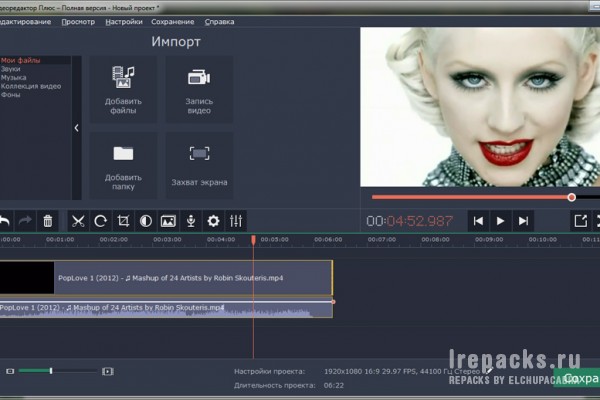Open the Просмотр menu
Image resolution: width=600 pixels, height=400 pixels.
[x=78, y=22]
